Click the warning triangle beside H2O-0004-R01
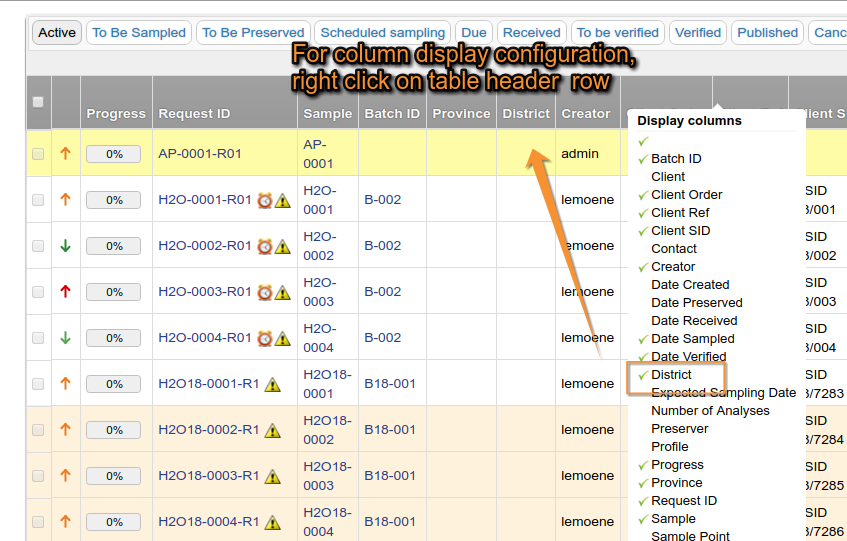Image resolution: width=847 pixels, height=541 pixels. click(283, 338)
